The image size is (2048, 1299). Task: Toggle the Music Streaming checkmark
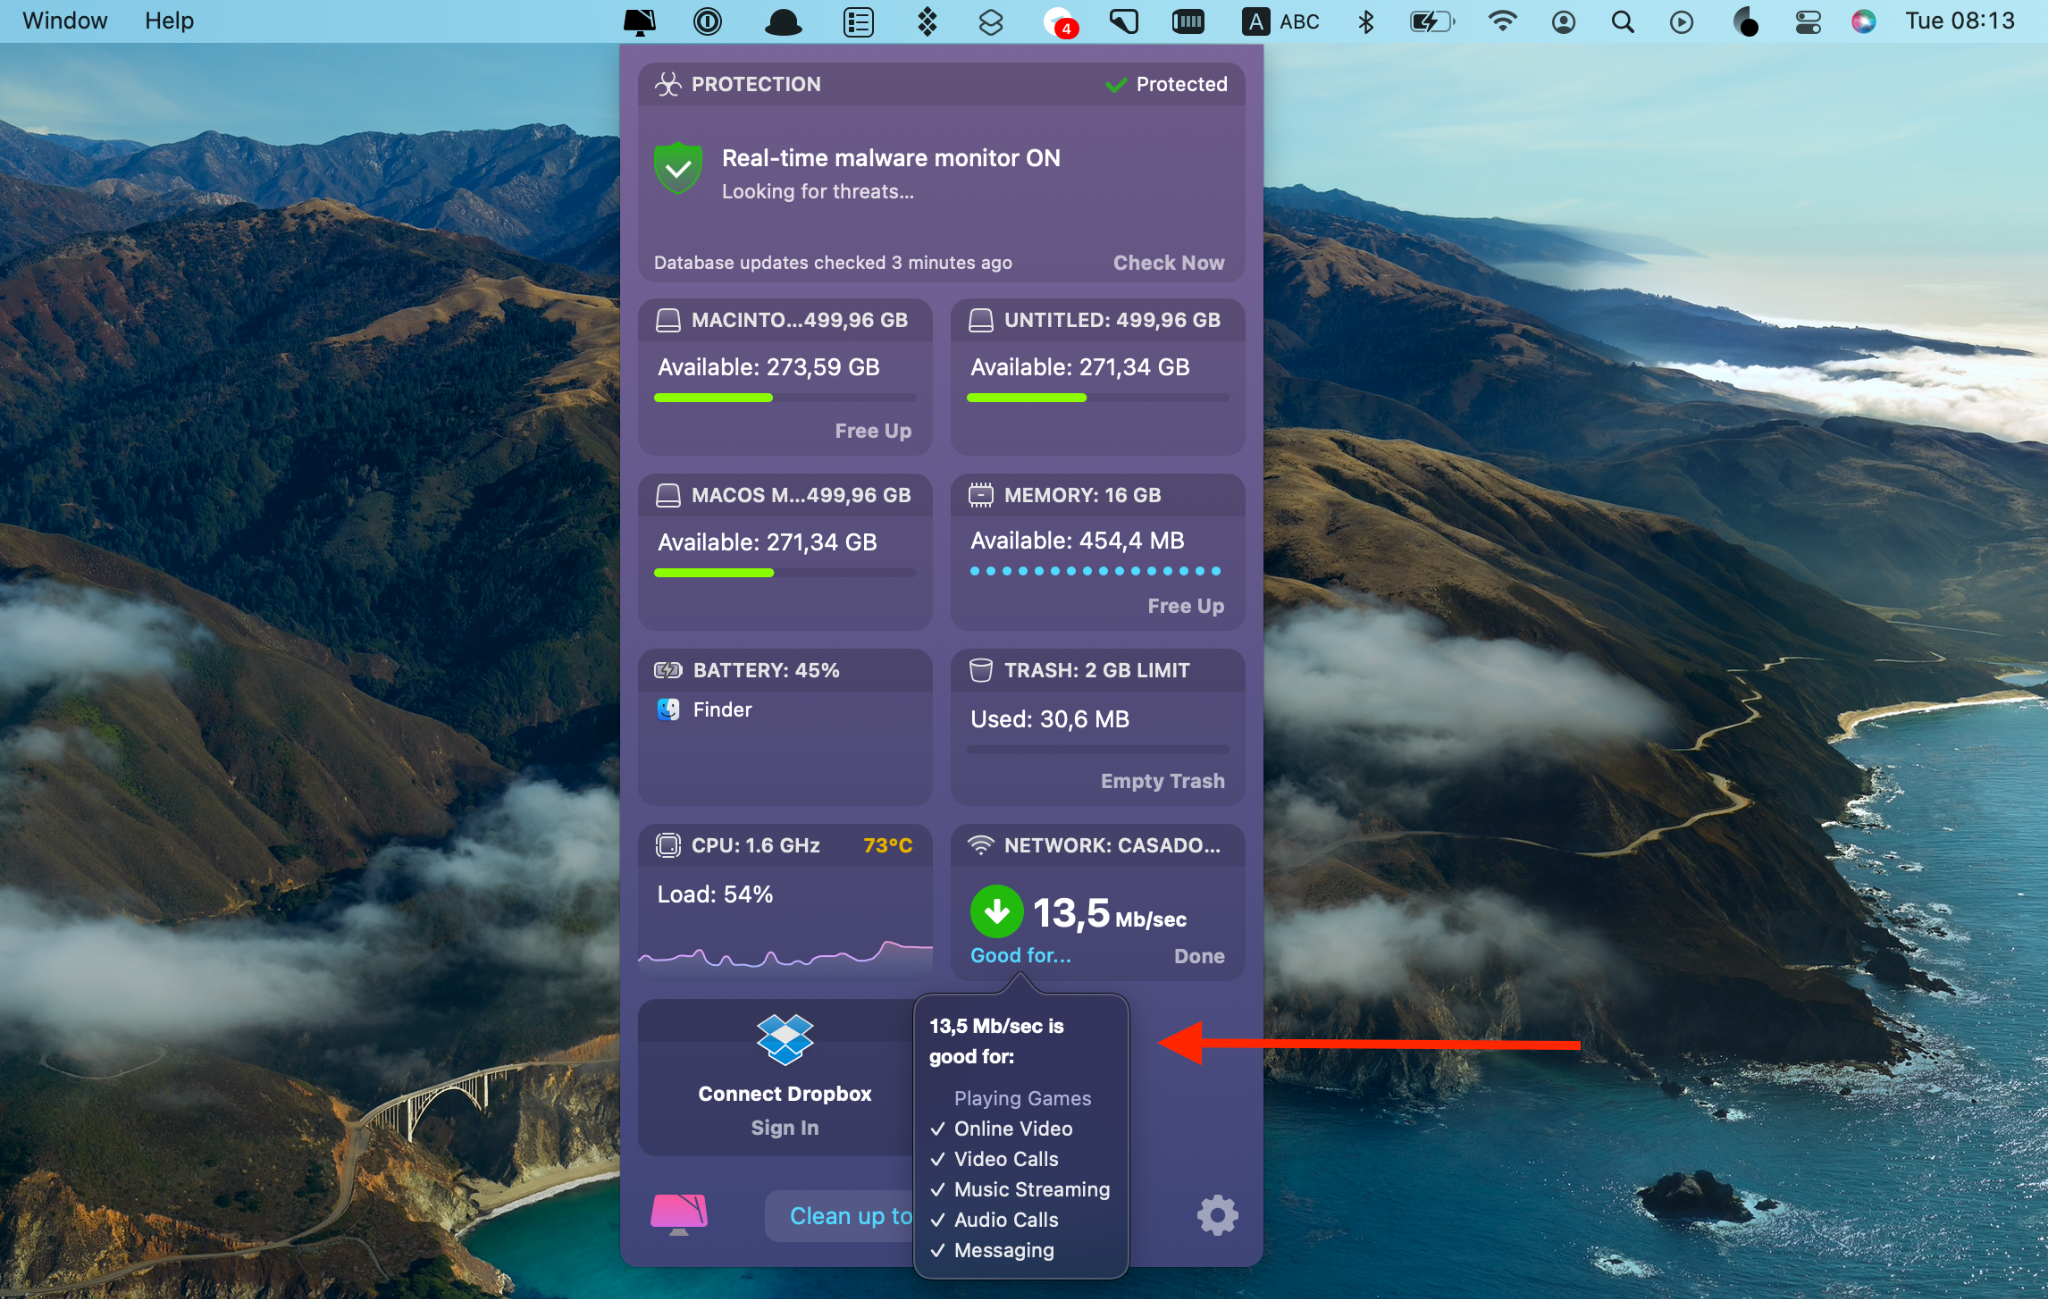coord(937,1189)
